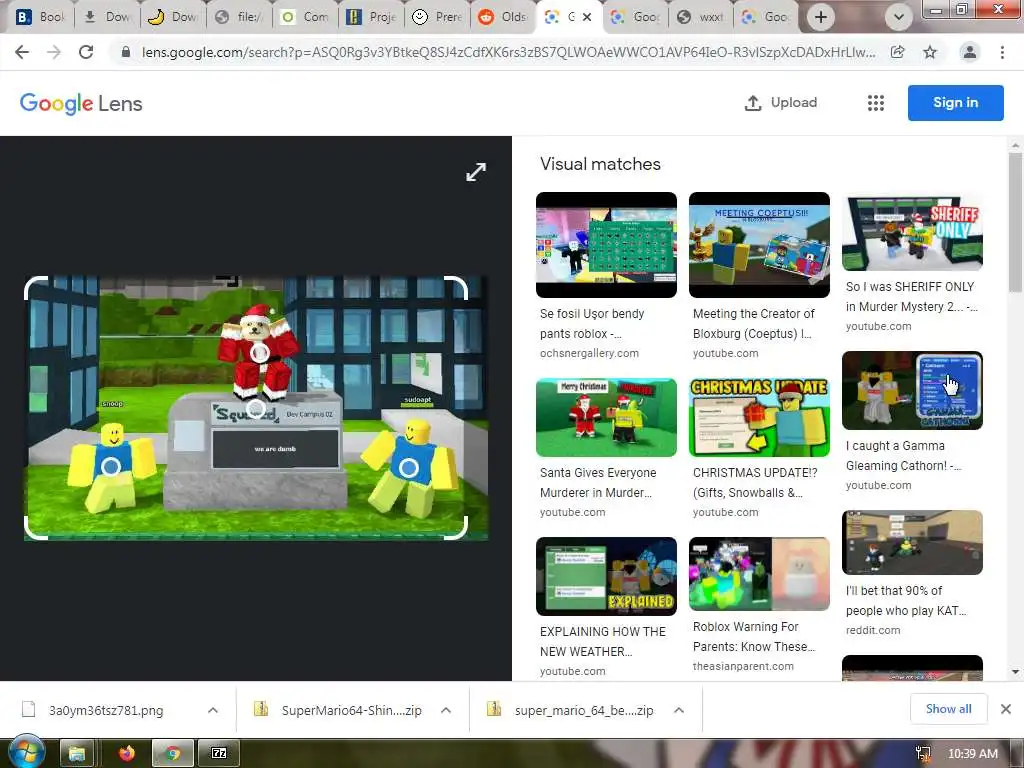Launch Firefox from the taskbar
Viewport: 1024px width, 768px height.
[x=126, y=754]
